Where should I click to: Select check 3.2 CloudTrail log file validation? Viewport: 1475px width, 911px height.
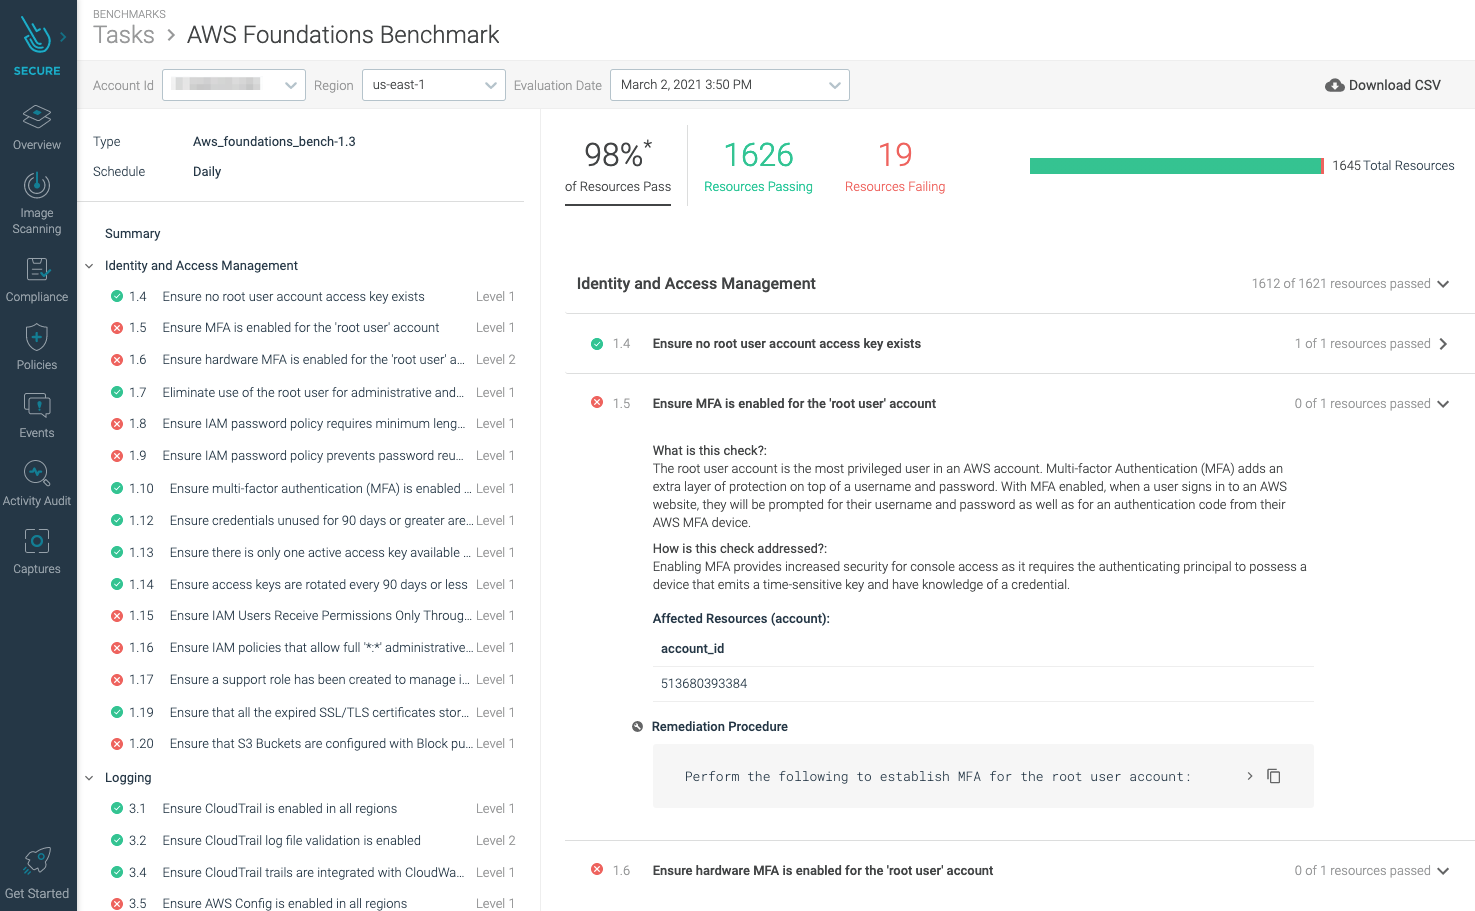(313, 841)
